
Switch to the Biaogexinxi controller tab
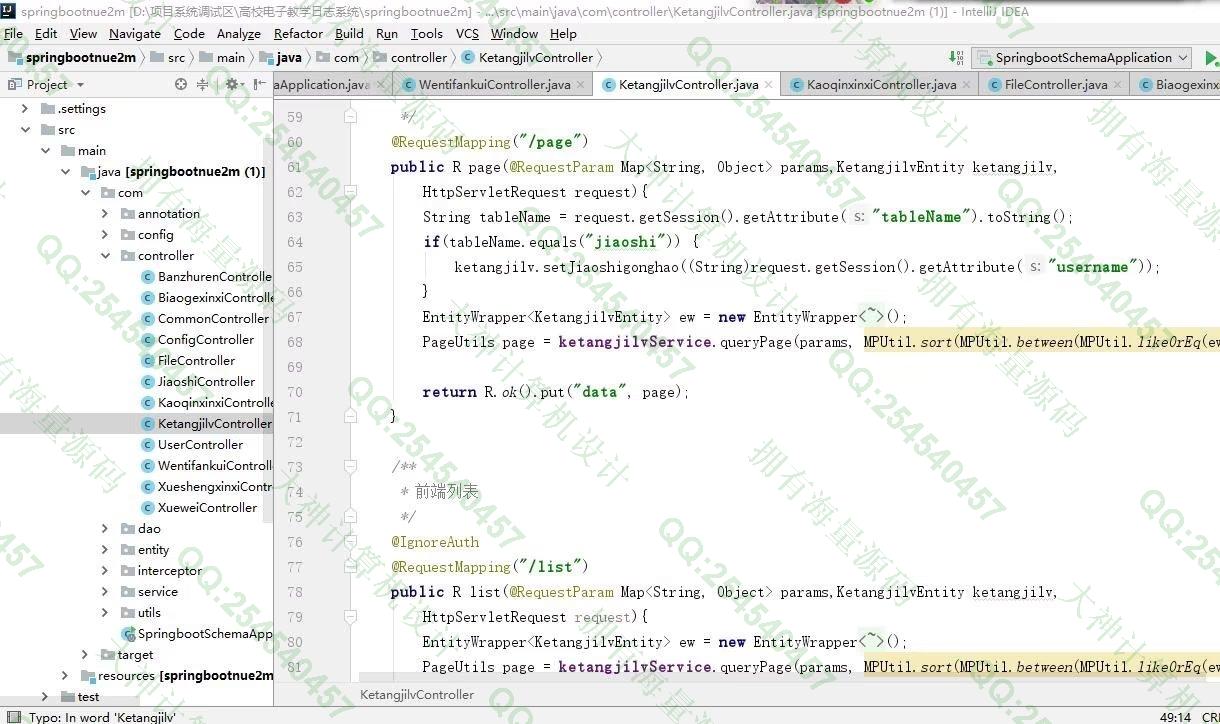point(1177,85)
